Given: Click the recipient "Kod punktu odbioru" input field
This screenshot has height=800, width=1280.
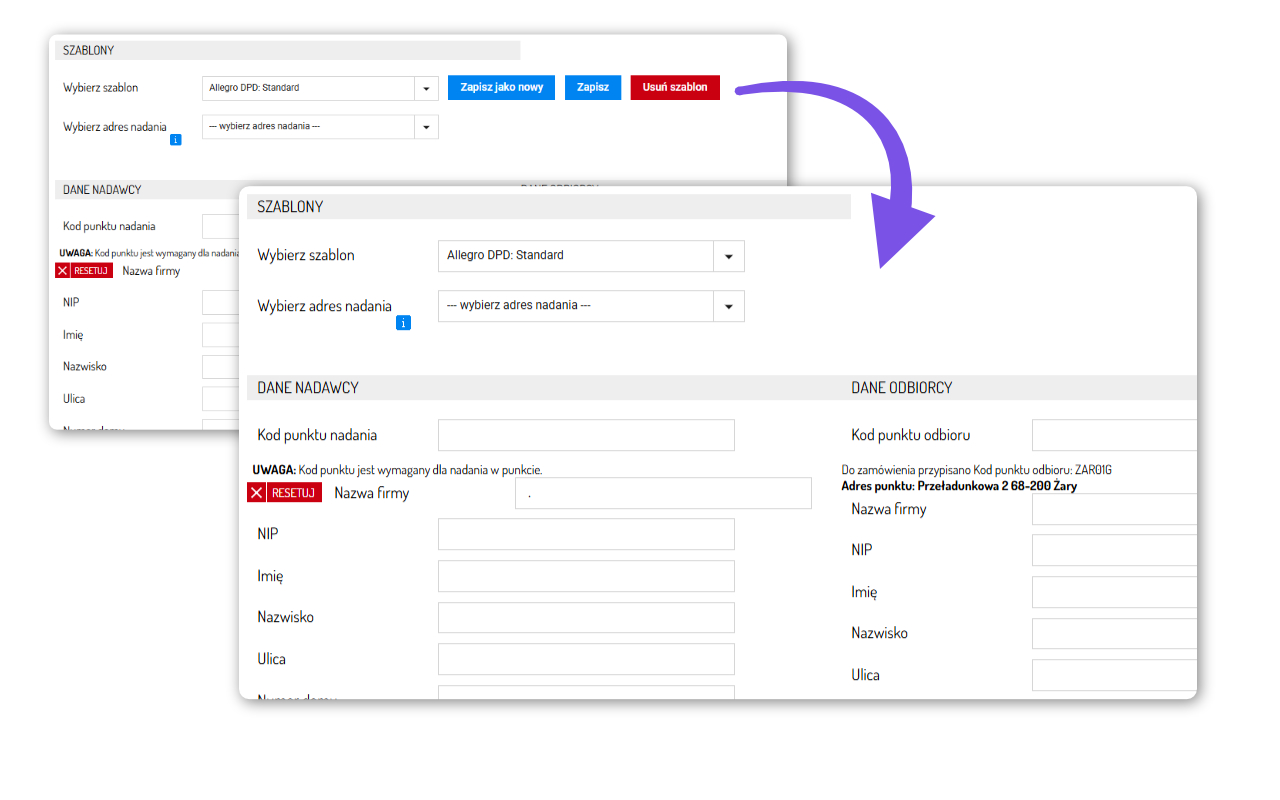Looking at the screenshot, I should point(1114,435).
